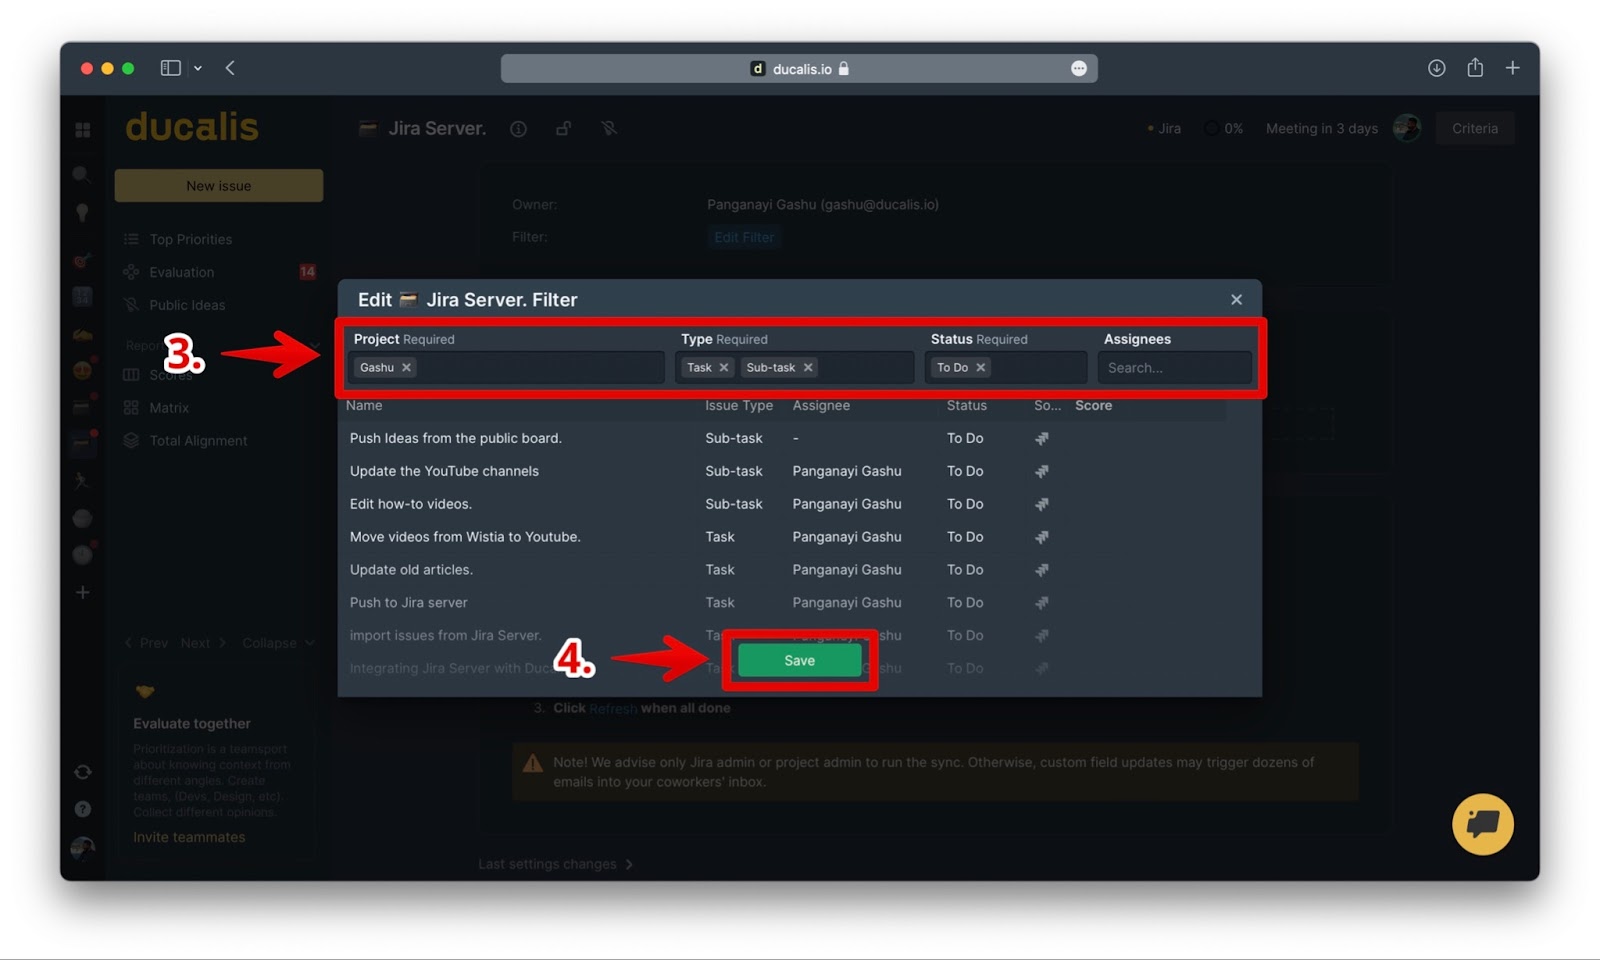The width and height of the screenshot is (1600, 960).
Task: Click Jira source icon for 'Edit how-to videos.'
Action: click(1042, 504)
